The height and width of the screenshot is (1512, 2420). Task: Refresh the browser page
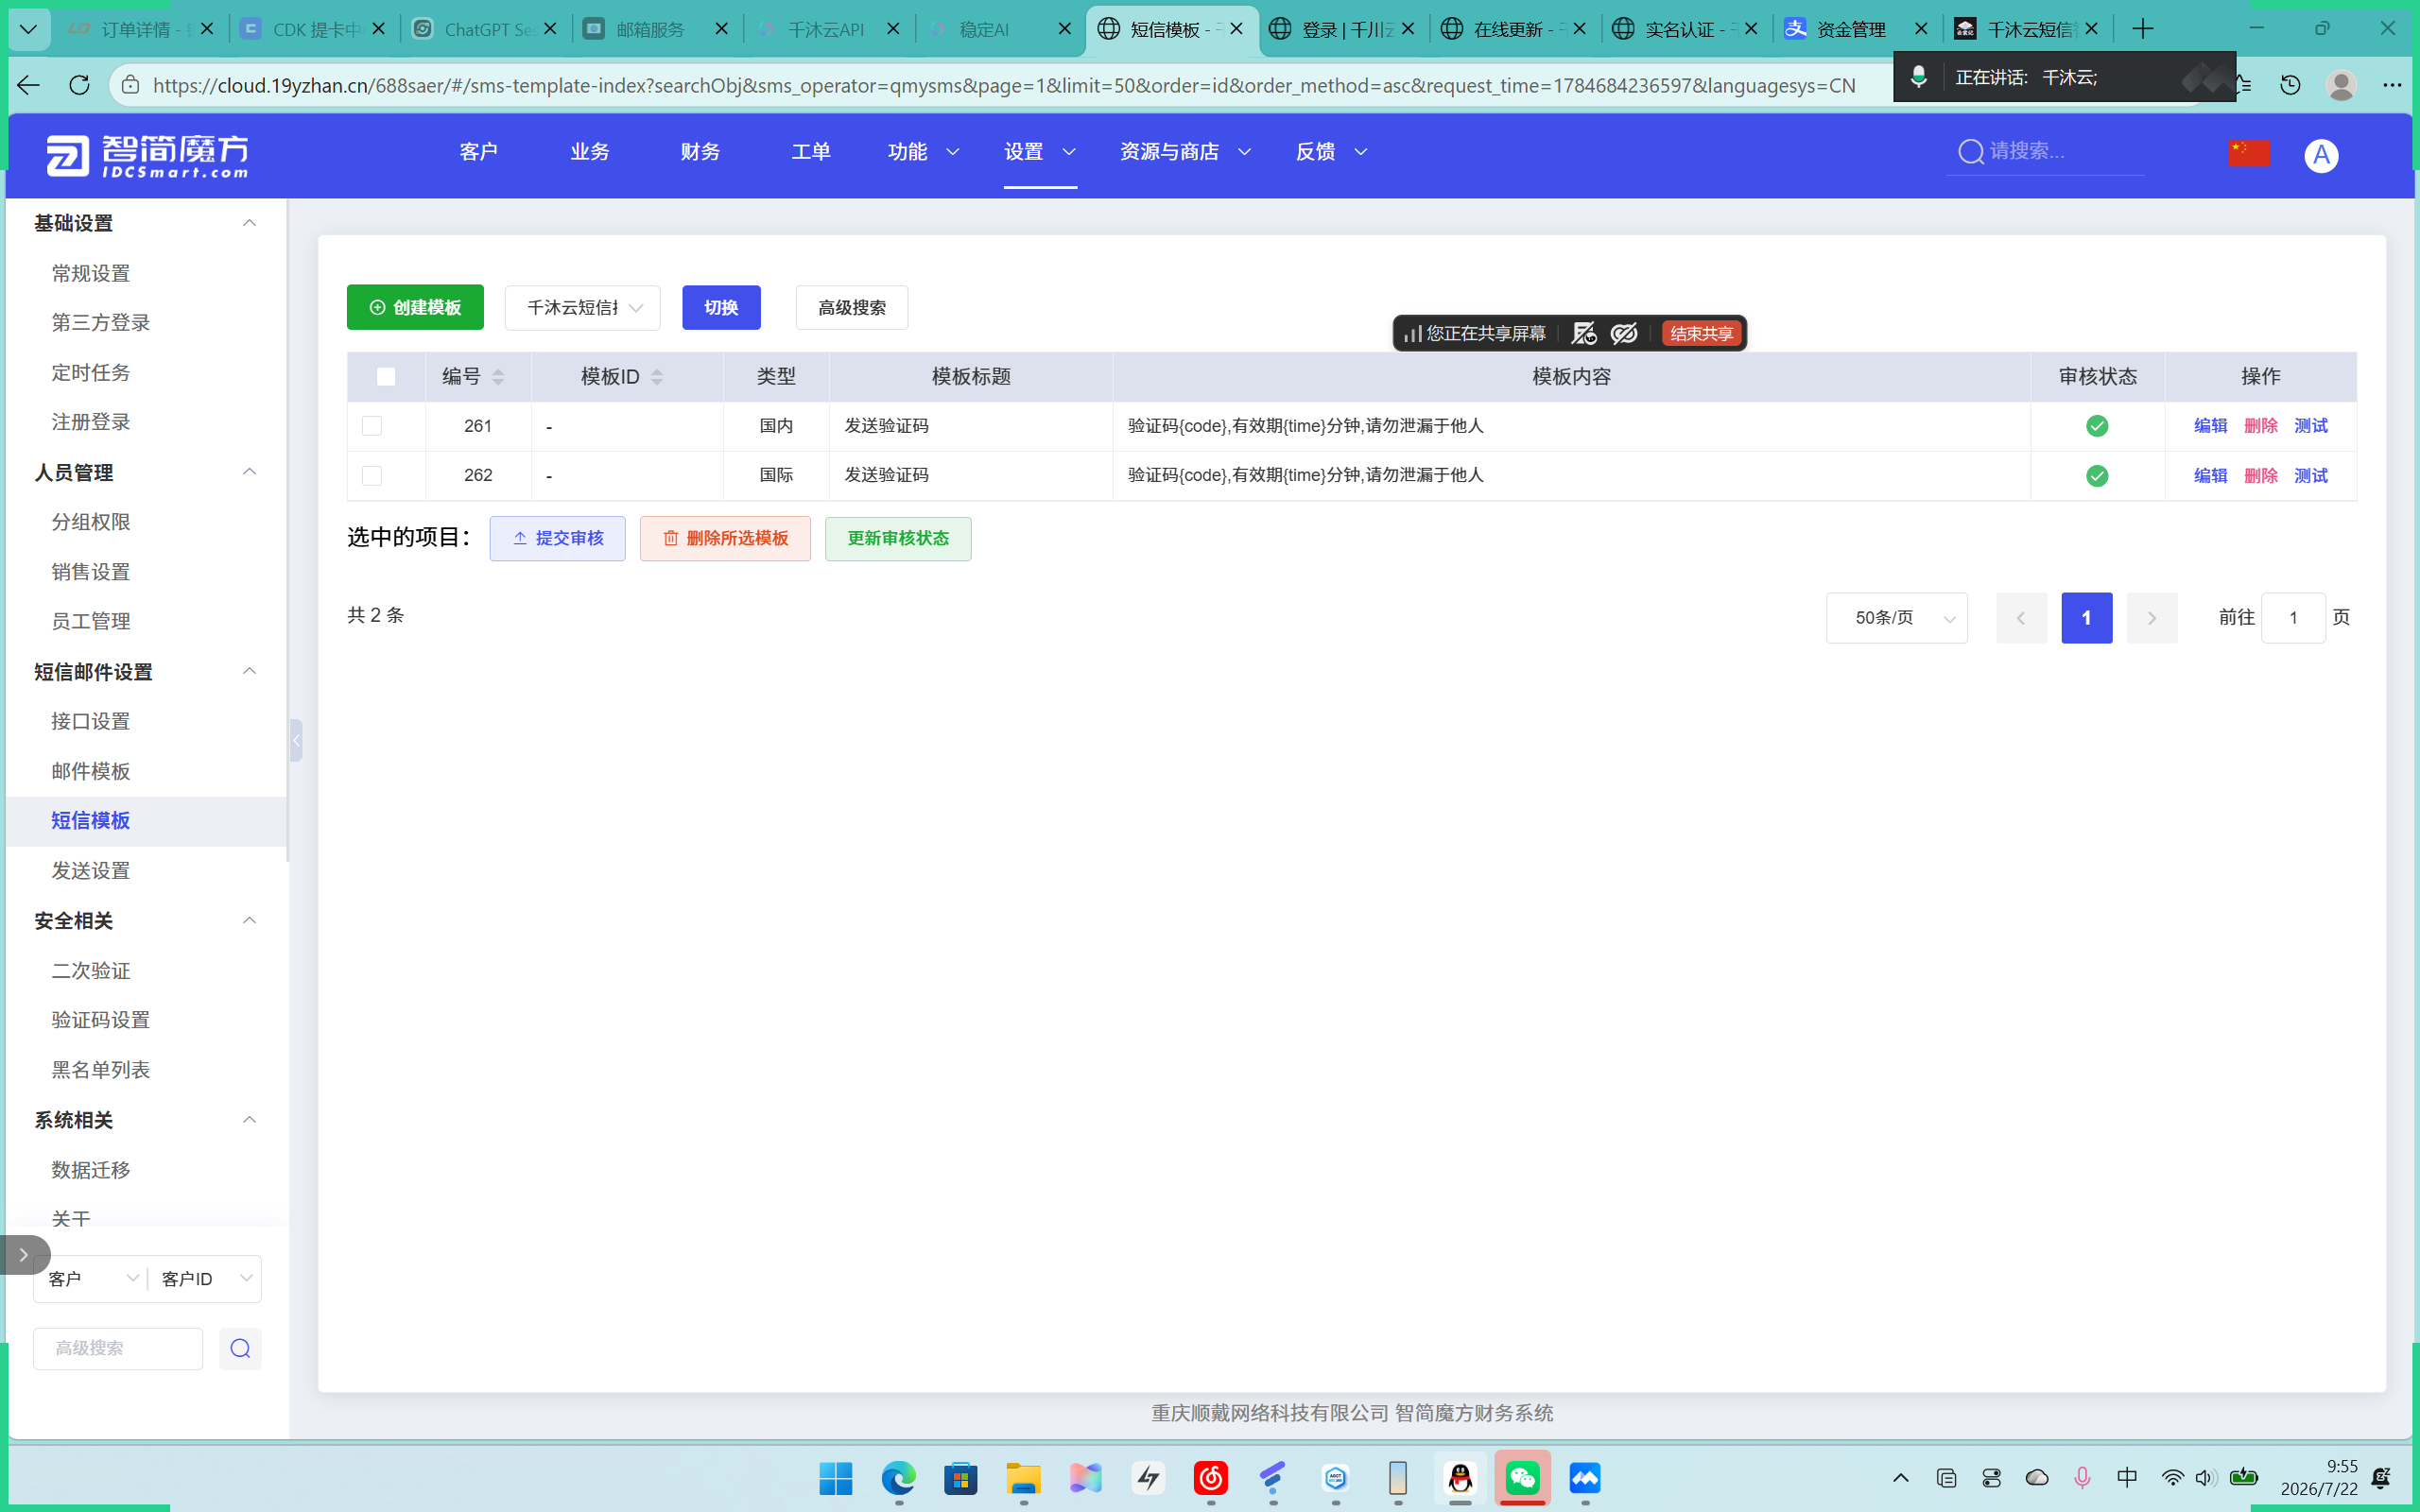(x=79, y=85)
